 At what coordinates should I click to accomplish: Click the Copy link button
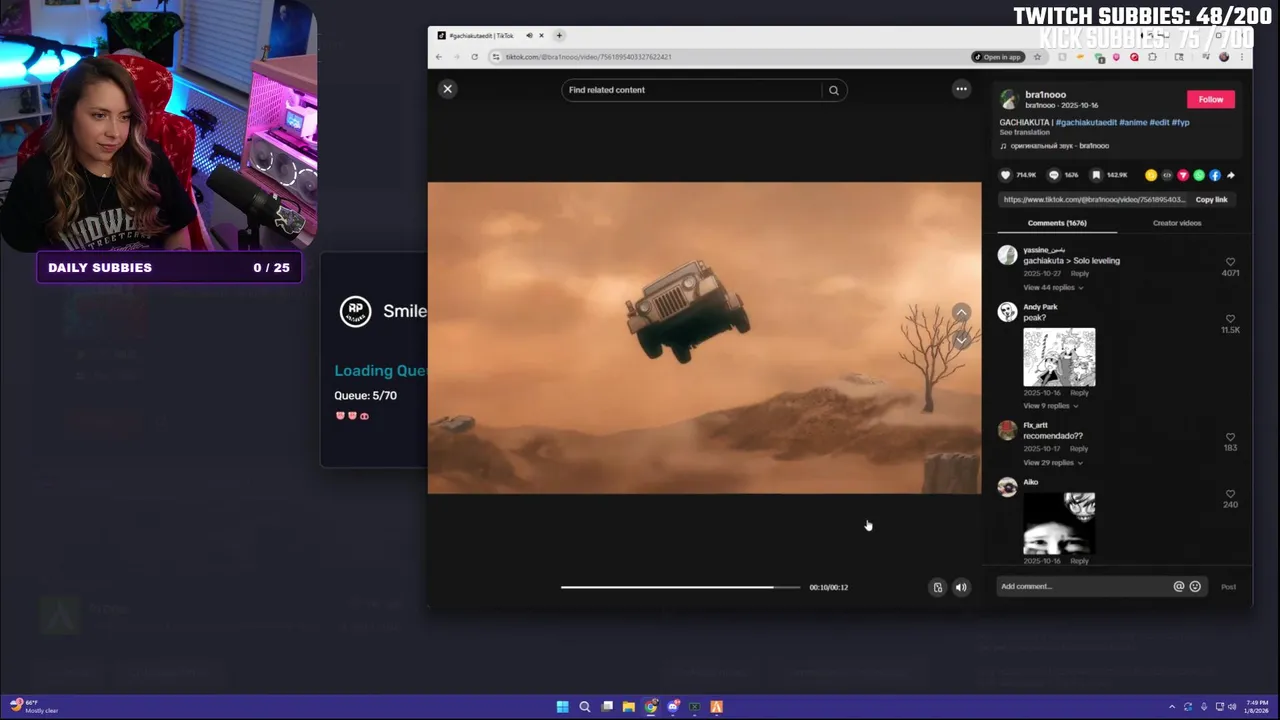pos(1211,200)
